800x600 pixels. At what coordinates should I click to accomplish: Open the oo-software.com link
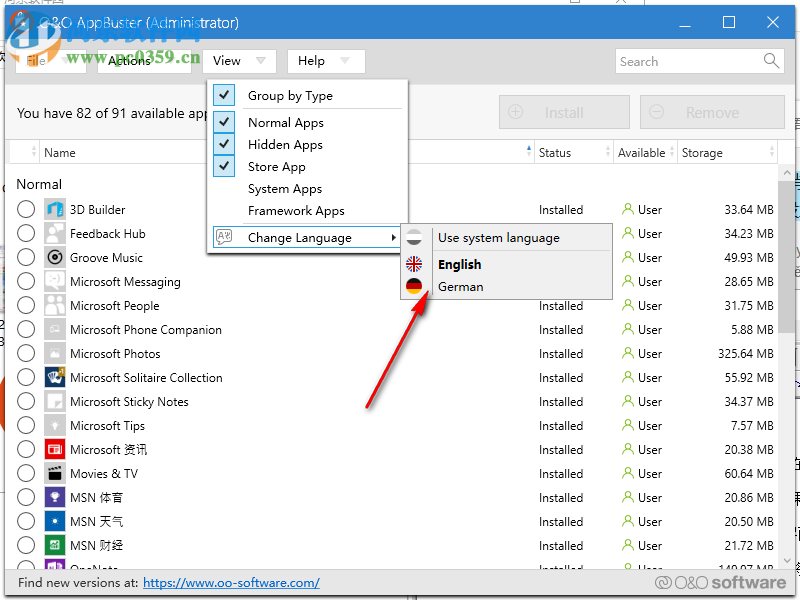point(231,583)
